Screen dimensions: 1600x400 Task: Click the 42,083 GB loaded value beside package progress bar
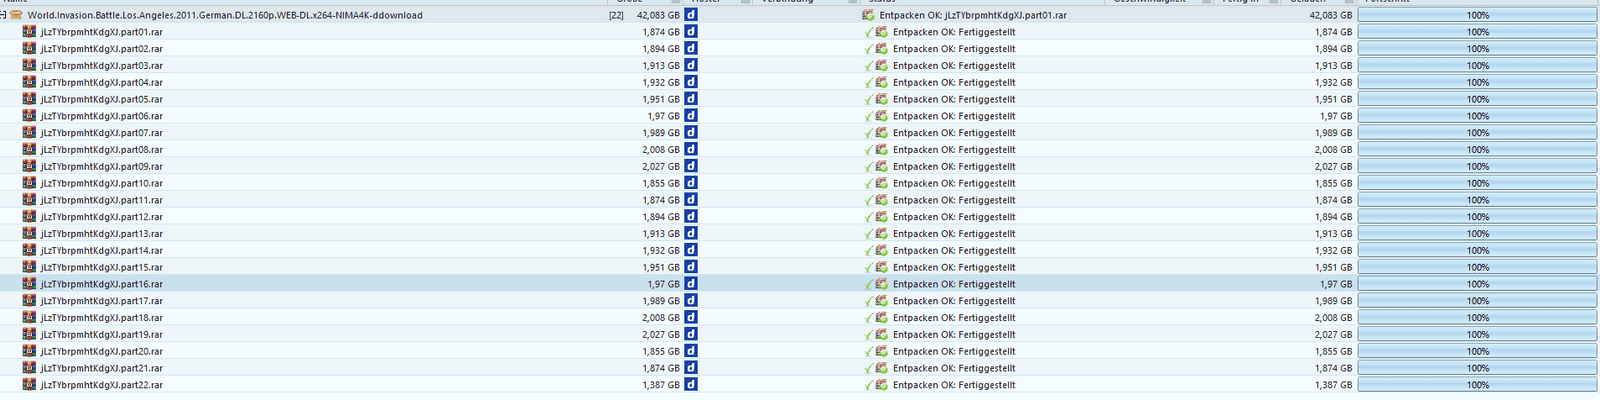coord(1331,15)
